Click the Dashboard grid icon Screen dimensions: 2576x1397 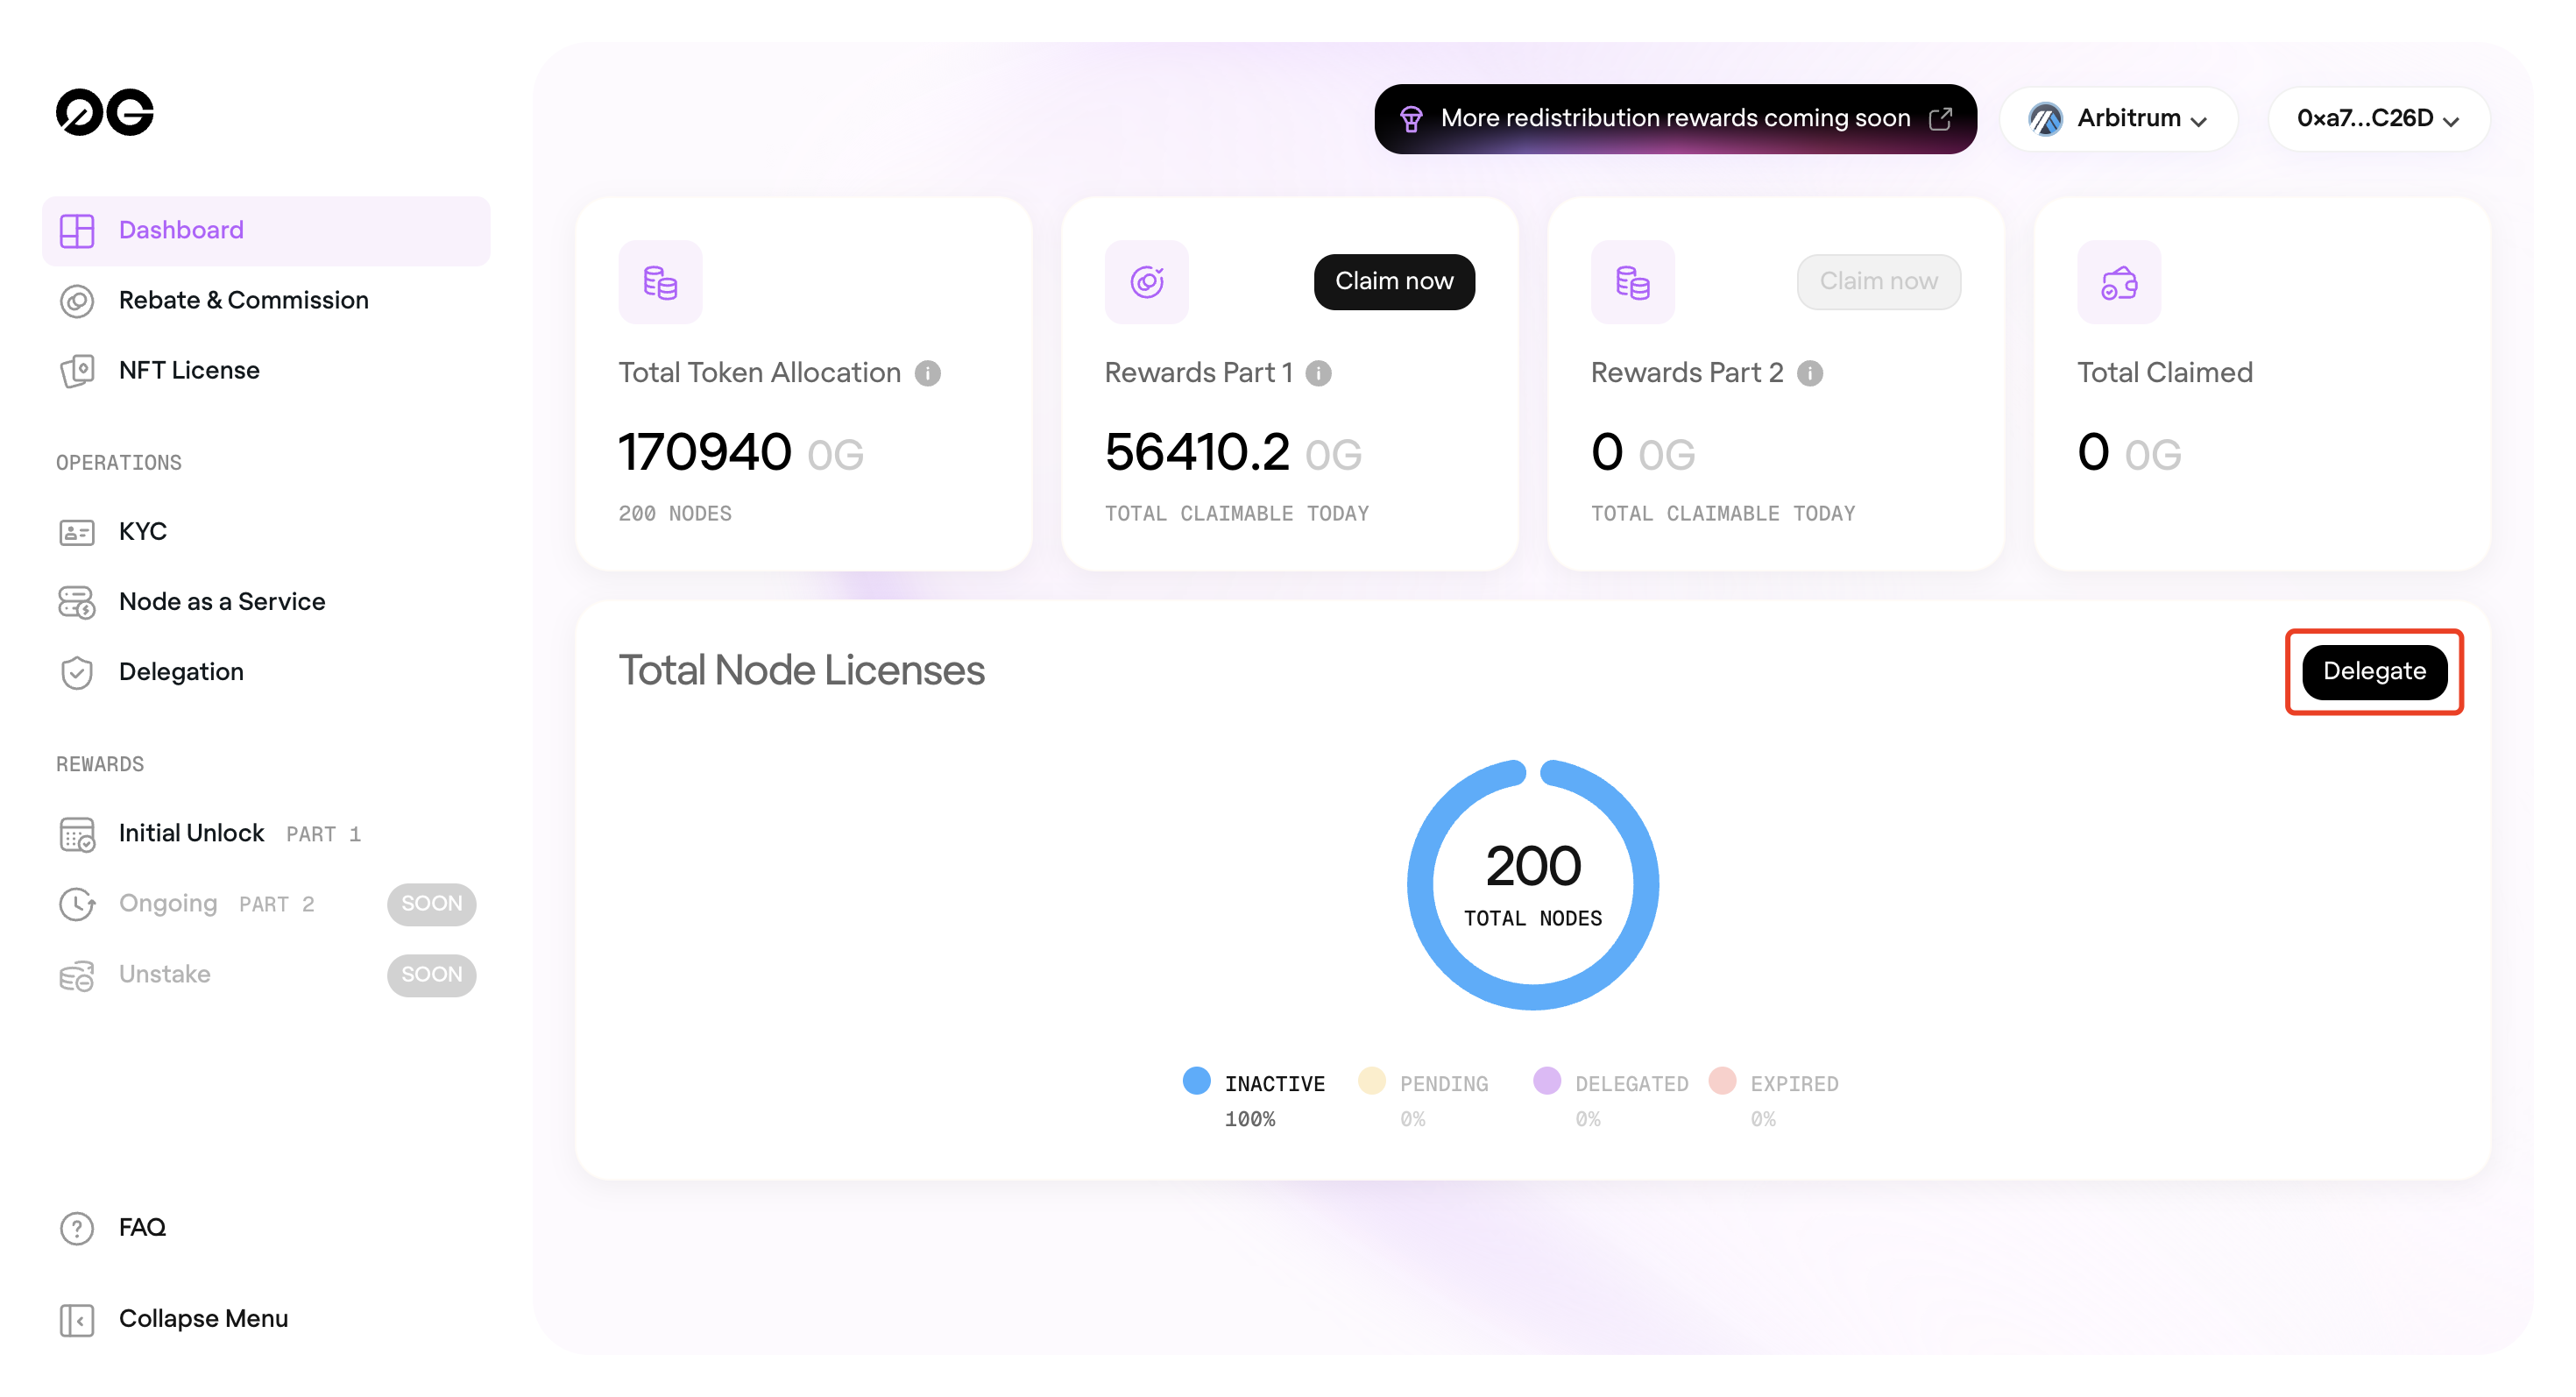tap(77, 231)
